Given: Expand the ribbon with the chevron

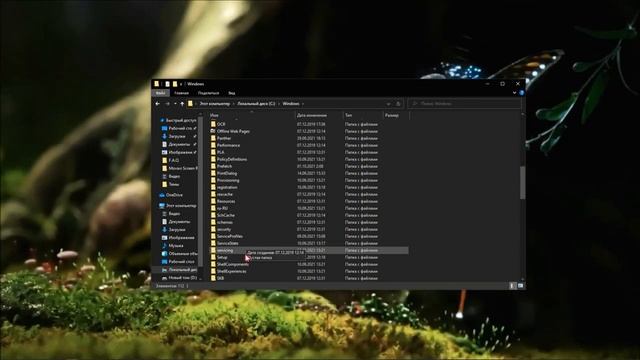Looking at the screenshot, I should [x=514, y=93].
